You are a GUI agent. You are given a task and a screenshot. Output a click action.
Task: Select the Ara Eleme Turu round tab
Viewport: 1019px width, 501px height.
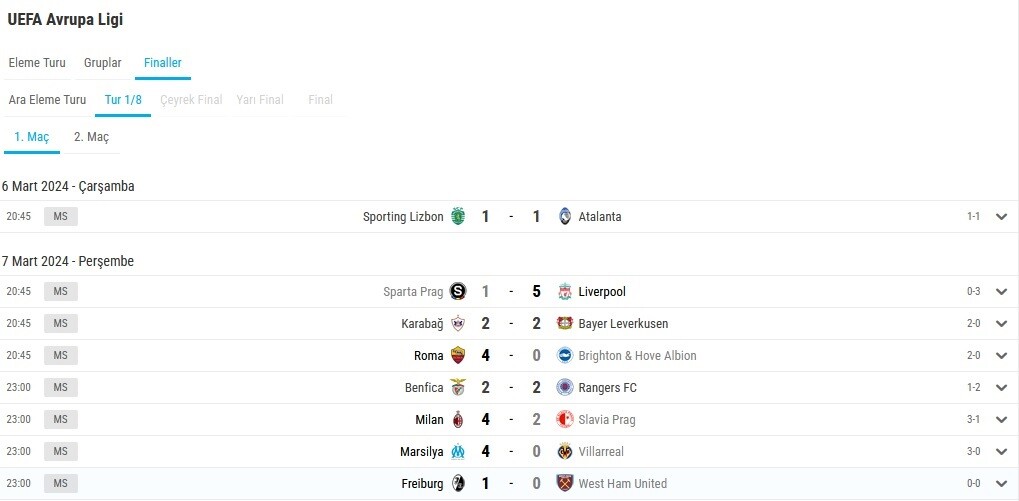point(47,100)
